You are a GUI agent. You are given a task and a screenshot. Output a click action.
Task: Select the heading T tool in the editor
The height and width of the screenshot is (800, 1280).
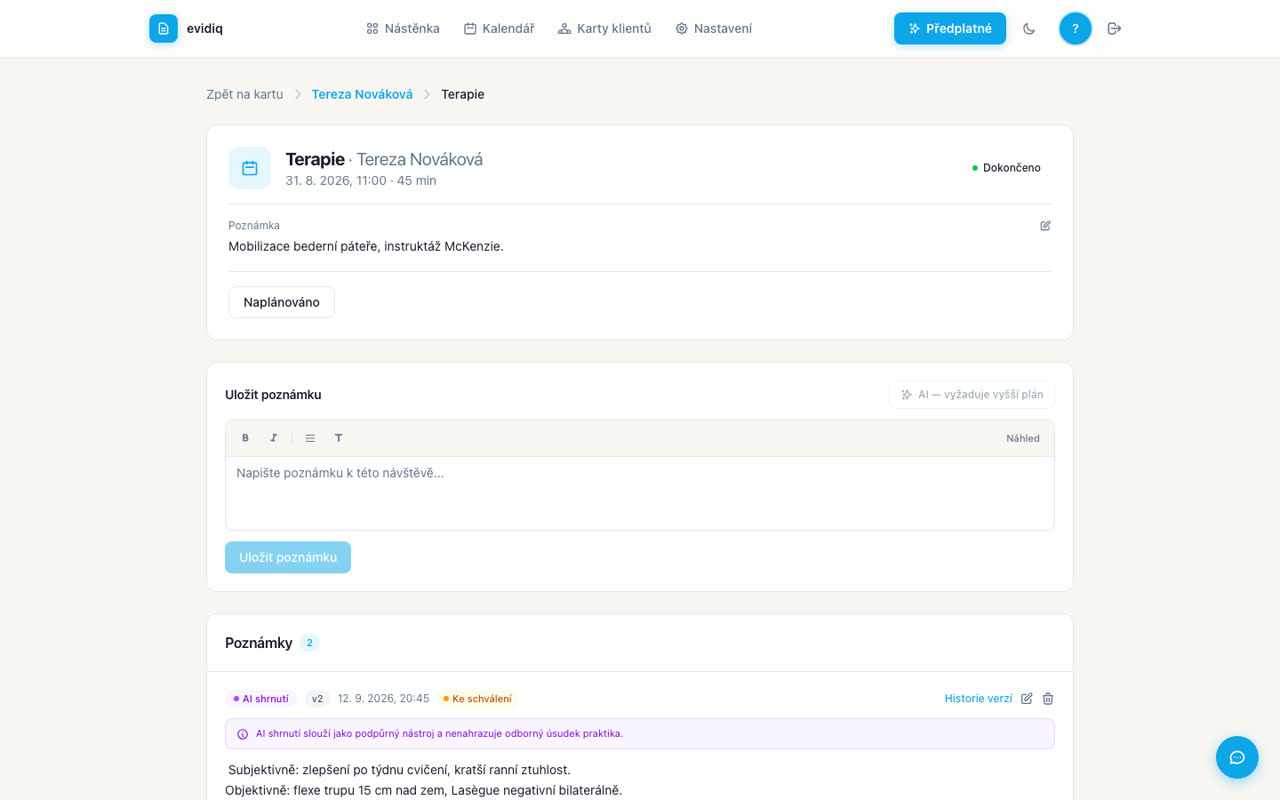coord(338,438)
